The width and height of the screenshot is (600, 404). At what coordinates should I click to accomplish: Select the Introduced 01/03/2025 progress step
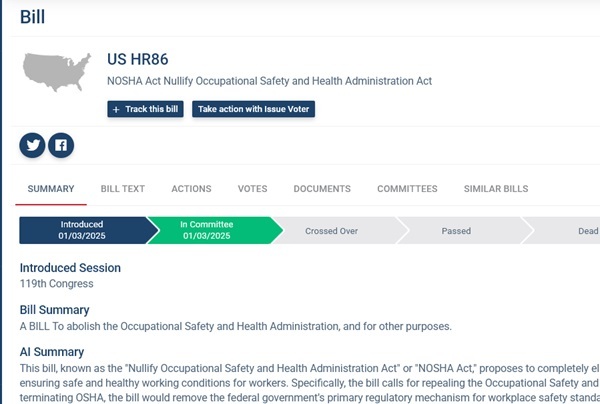pos(82,230)
